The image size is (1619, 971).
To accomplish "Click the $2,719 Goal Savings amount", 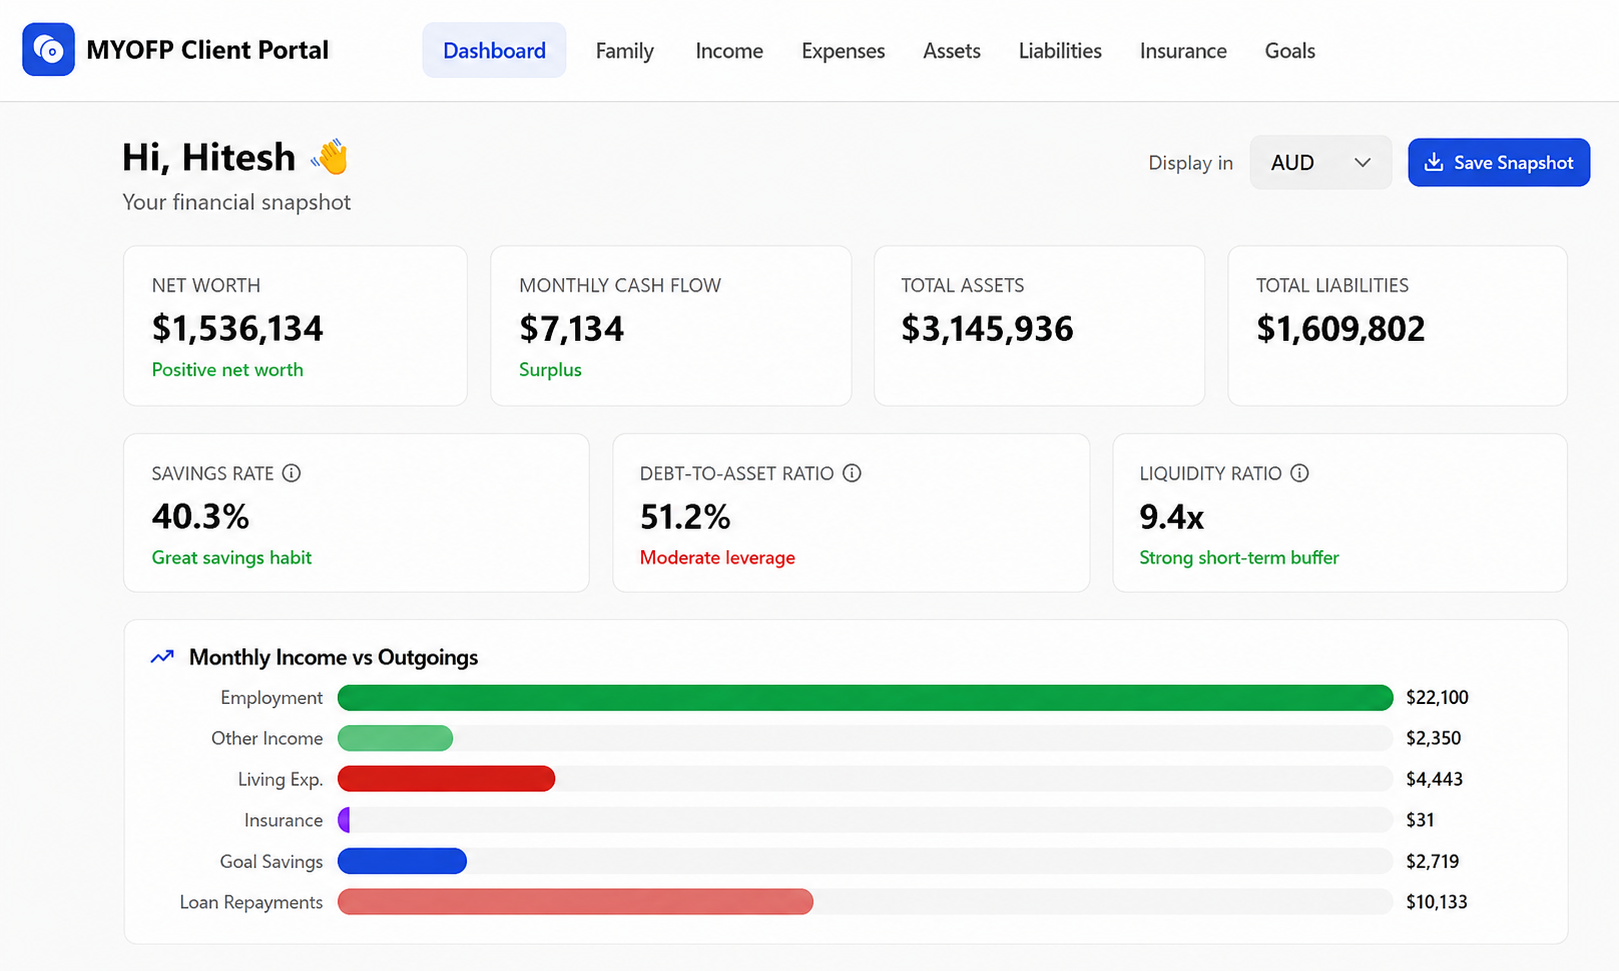I will tap(1432, 861).
